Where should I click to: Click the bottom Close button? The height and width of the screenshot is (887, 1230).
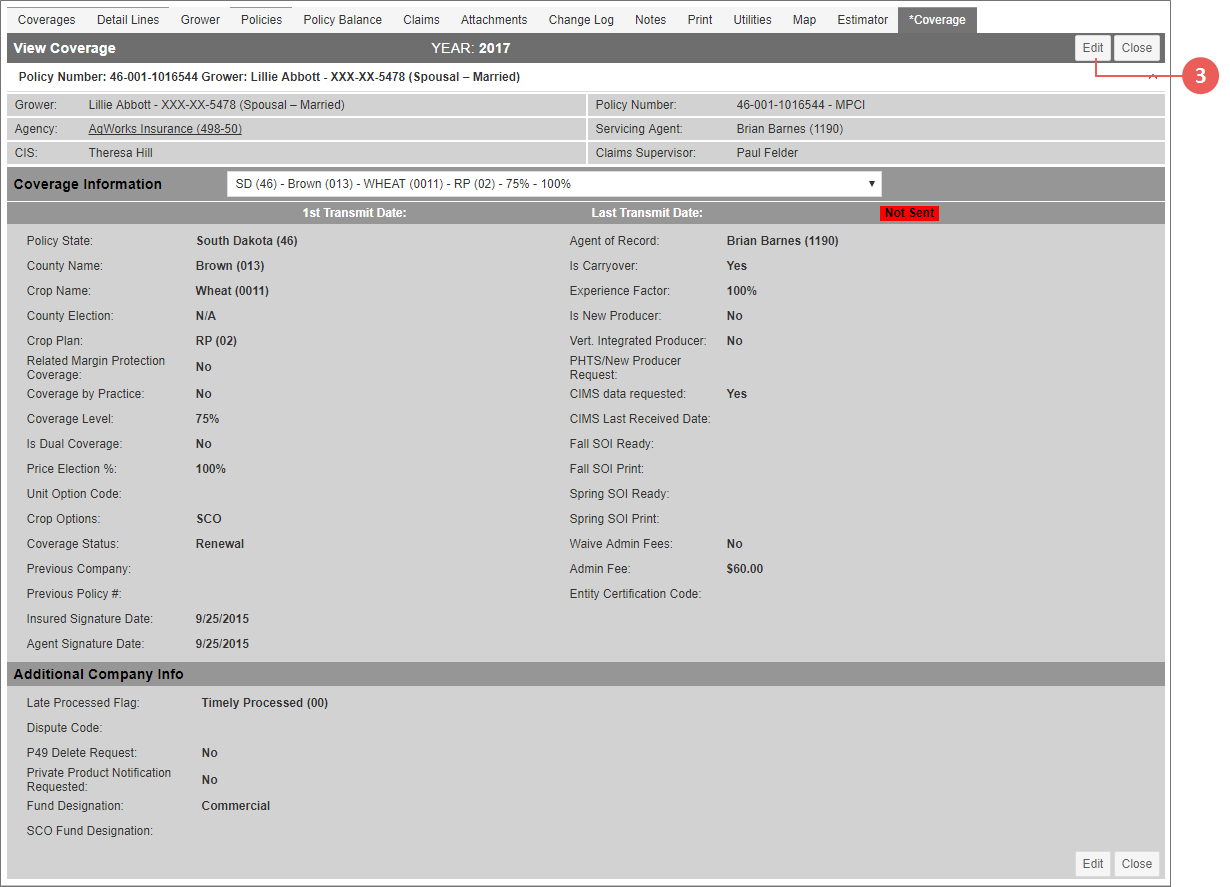point(1137,864)
